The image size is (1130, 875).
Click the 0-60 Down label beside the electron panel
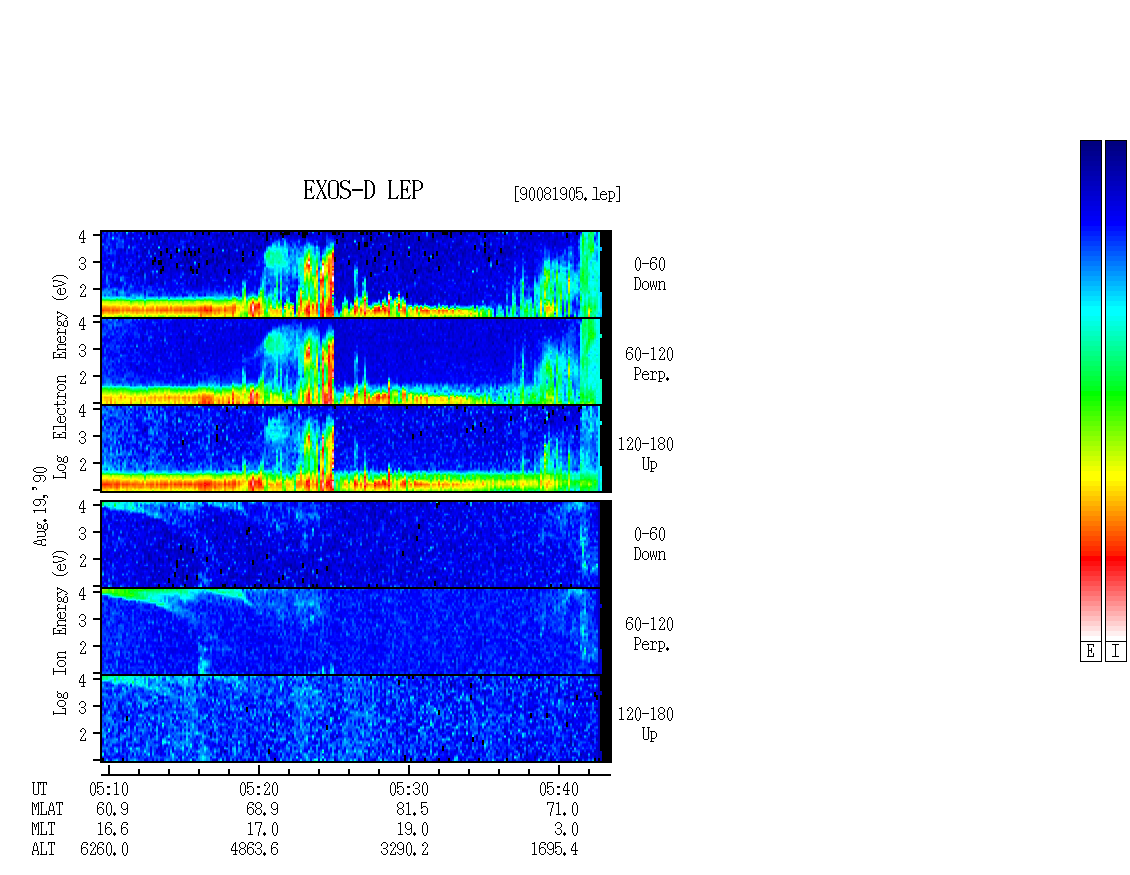[649, 274]
